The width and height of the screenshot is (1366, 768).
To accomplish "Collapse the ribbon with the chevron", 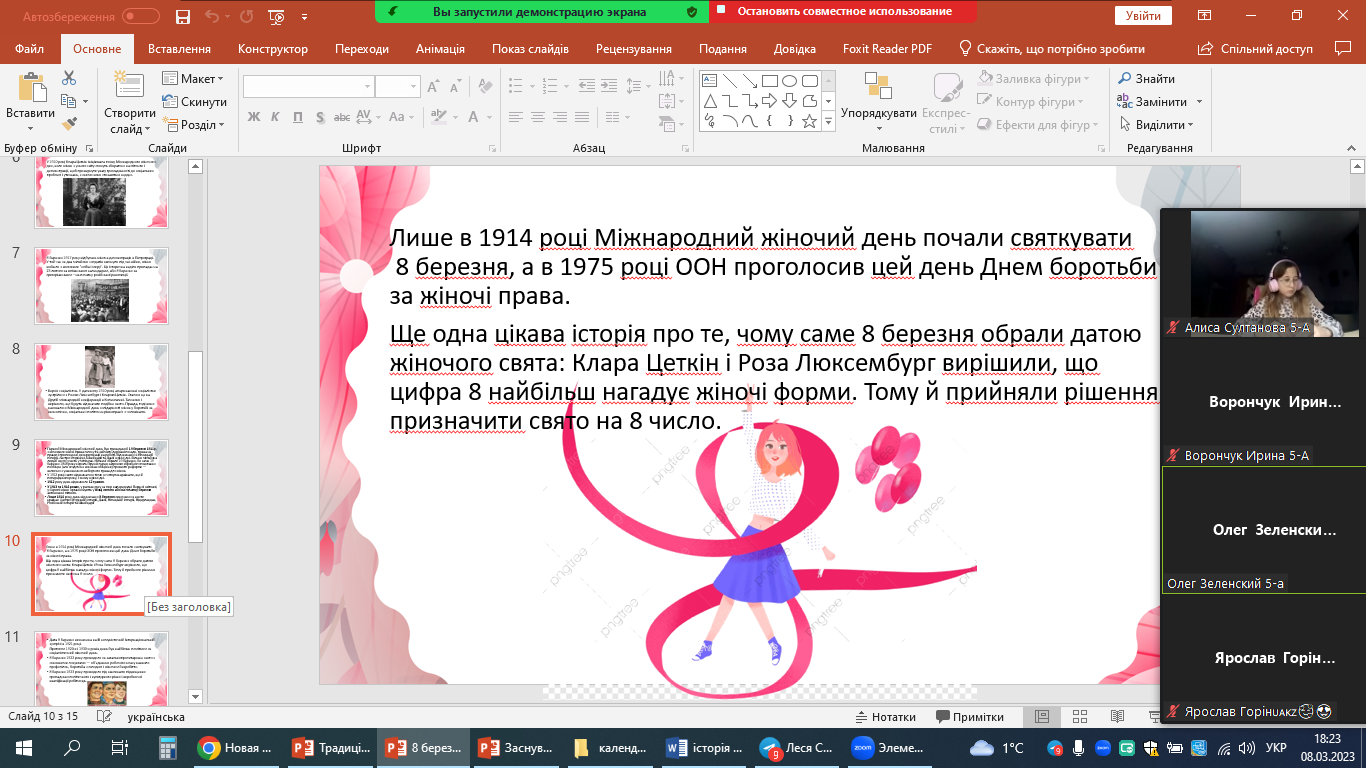I will [x=1351, y=147].
